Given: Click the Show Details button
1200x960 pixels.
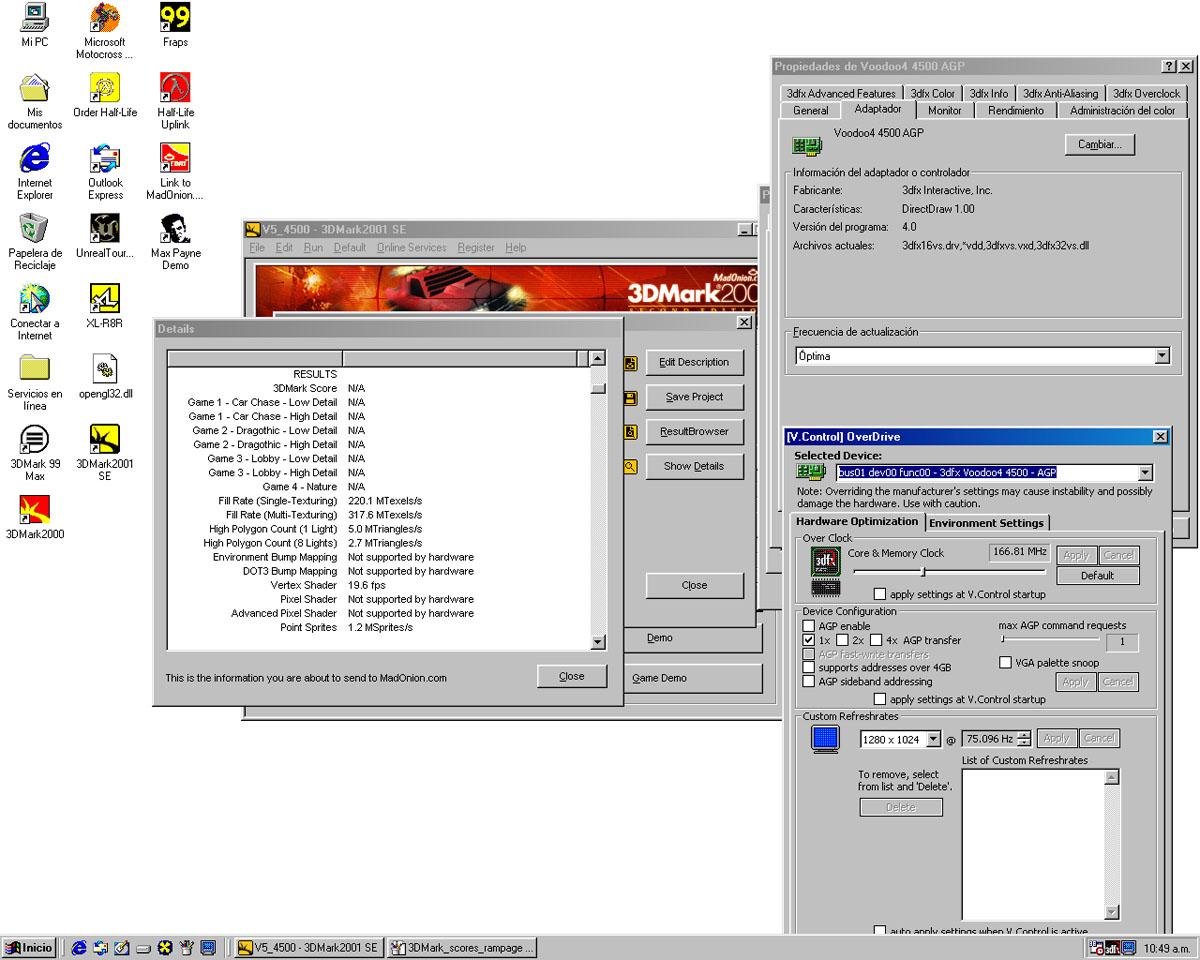Looking at the screenshot, I should click(x=694, y=466).
